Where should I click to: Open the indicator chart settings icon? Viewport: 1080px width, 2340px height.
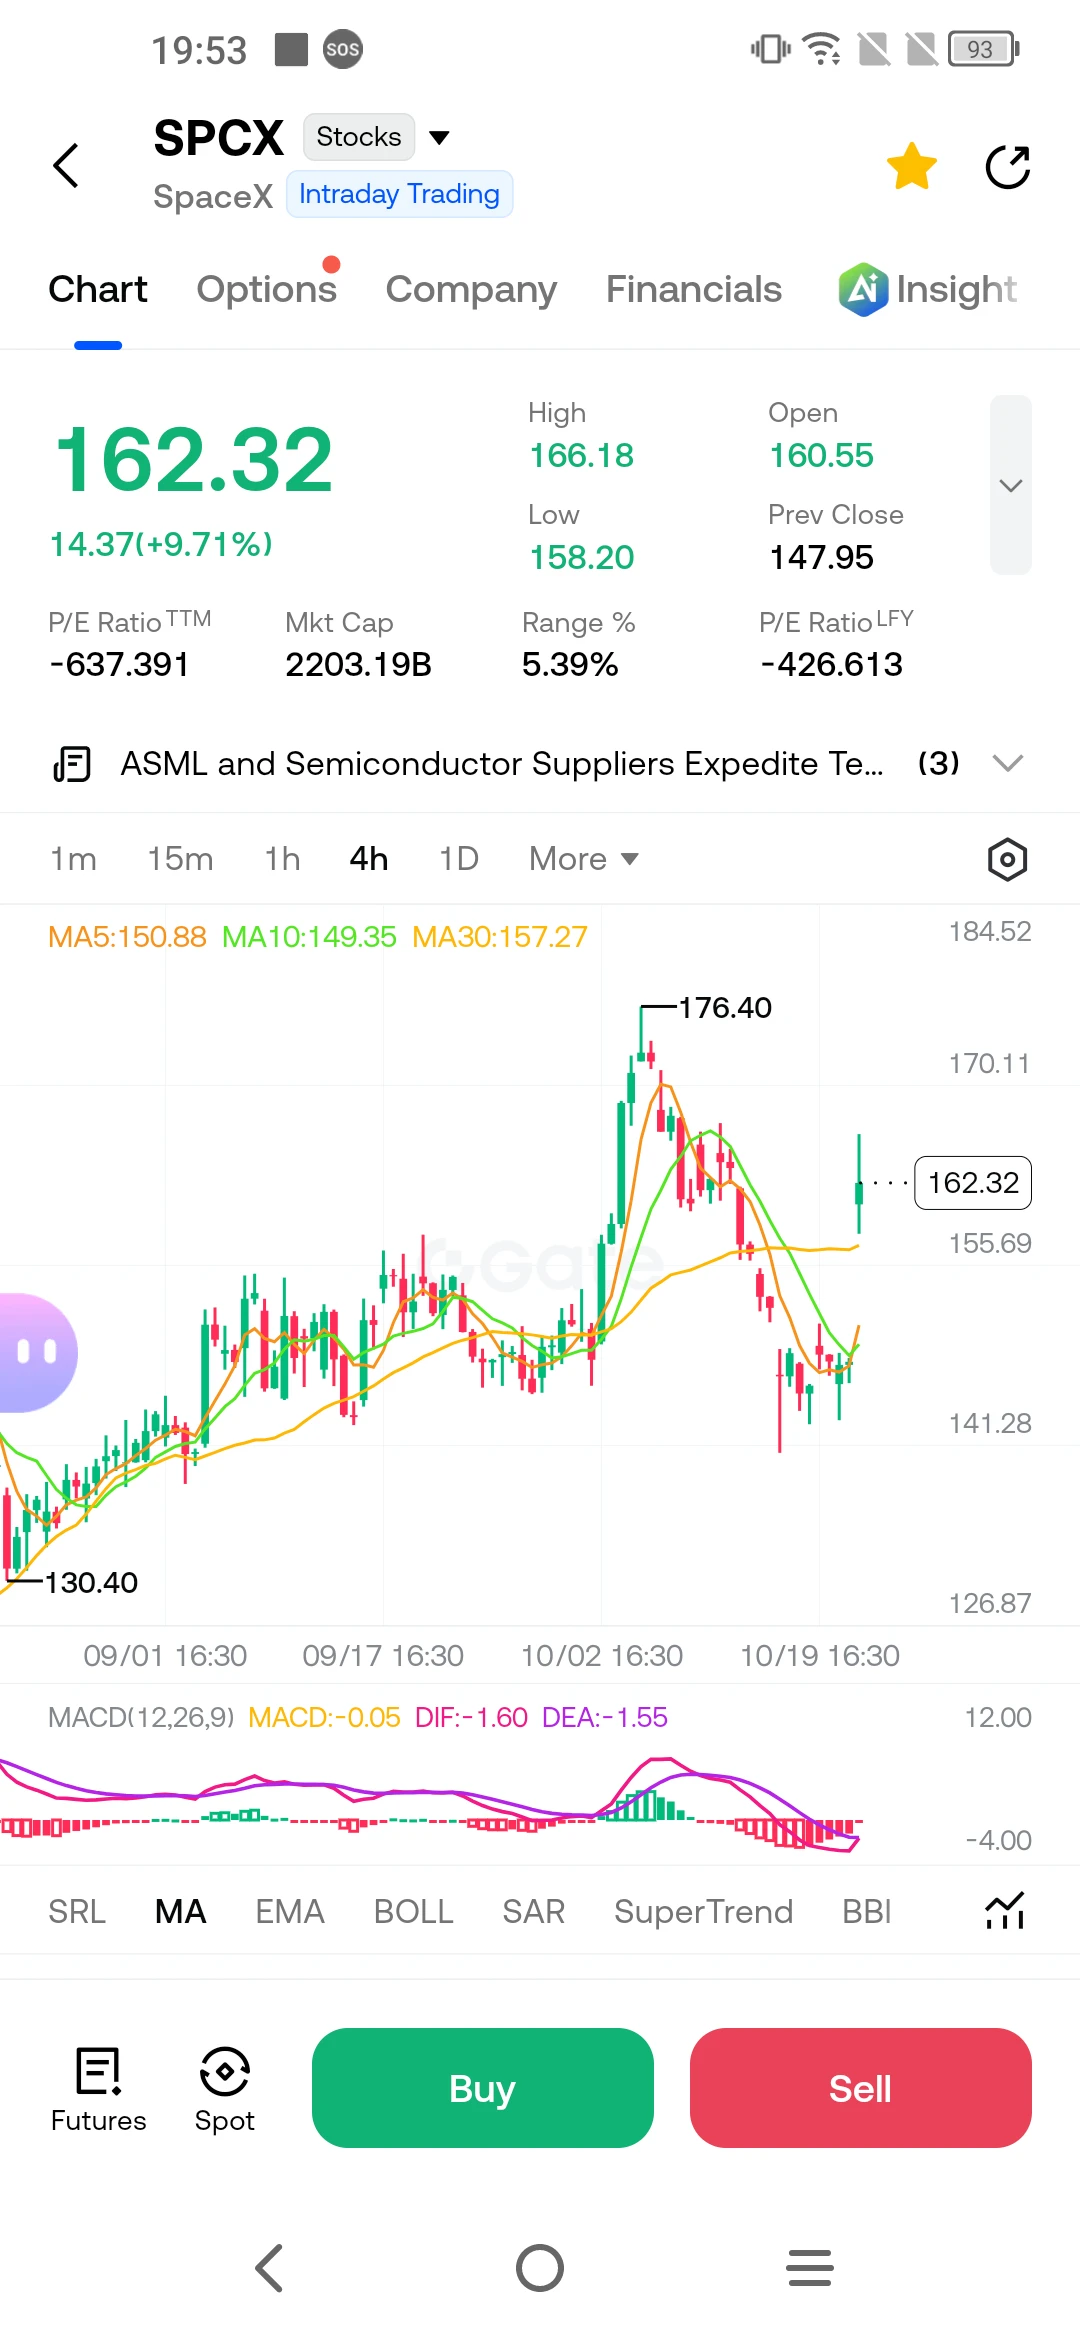[x=1005, y=1911]
